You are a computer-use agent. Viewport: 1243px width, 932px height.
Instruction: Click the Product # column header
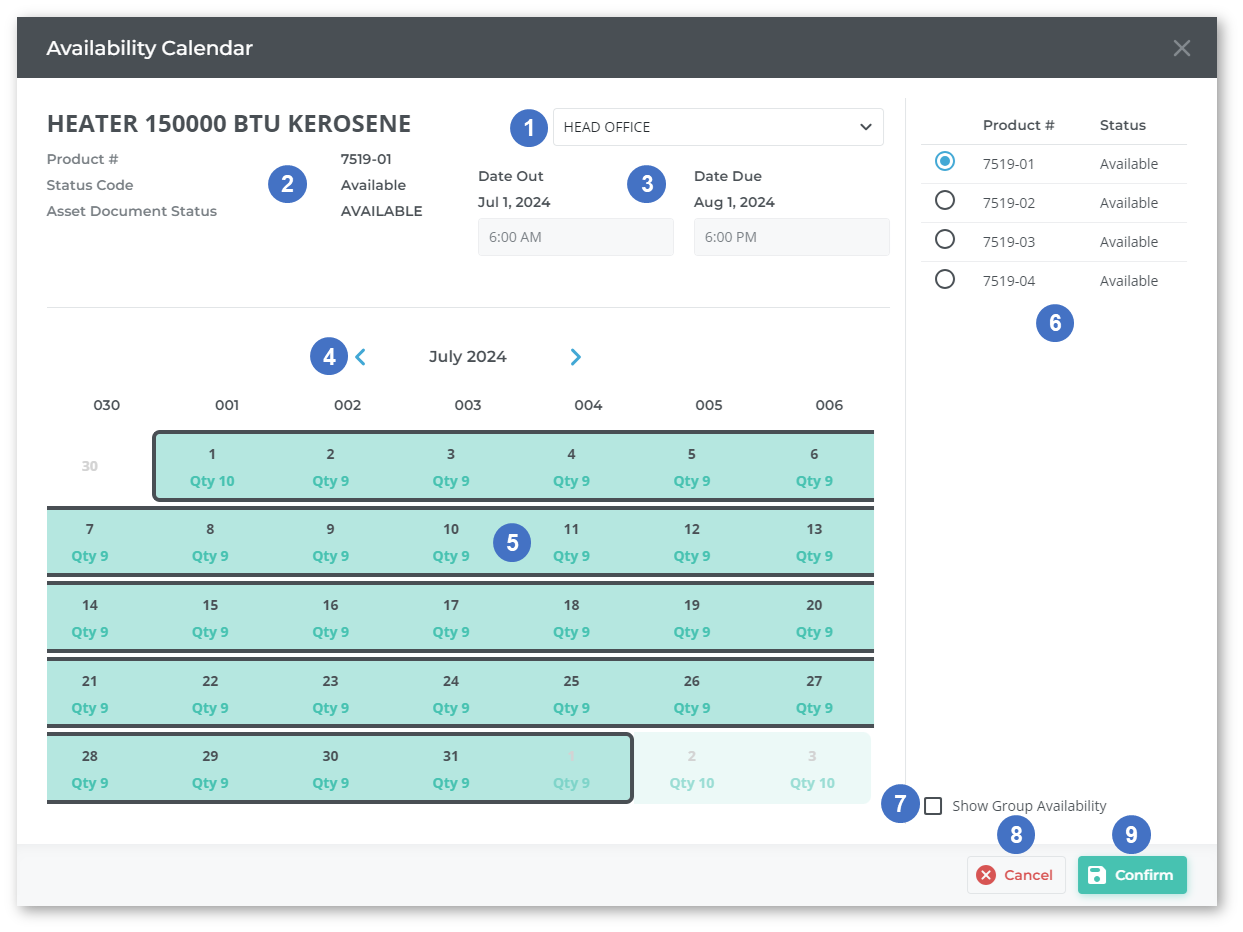1019,125
